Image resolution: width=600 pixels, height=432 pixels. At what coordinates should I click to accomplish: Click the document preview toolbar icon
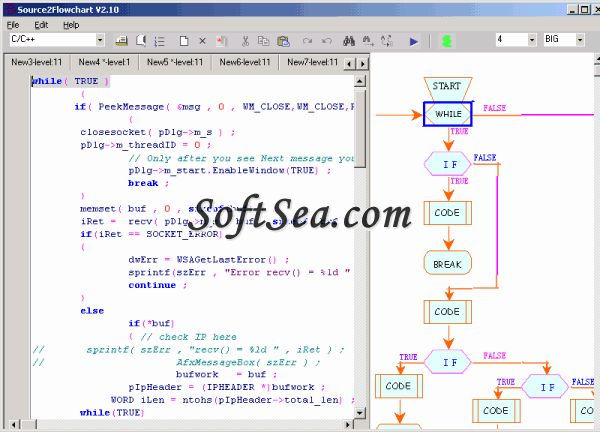141,41
